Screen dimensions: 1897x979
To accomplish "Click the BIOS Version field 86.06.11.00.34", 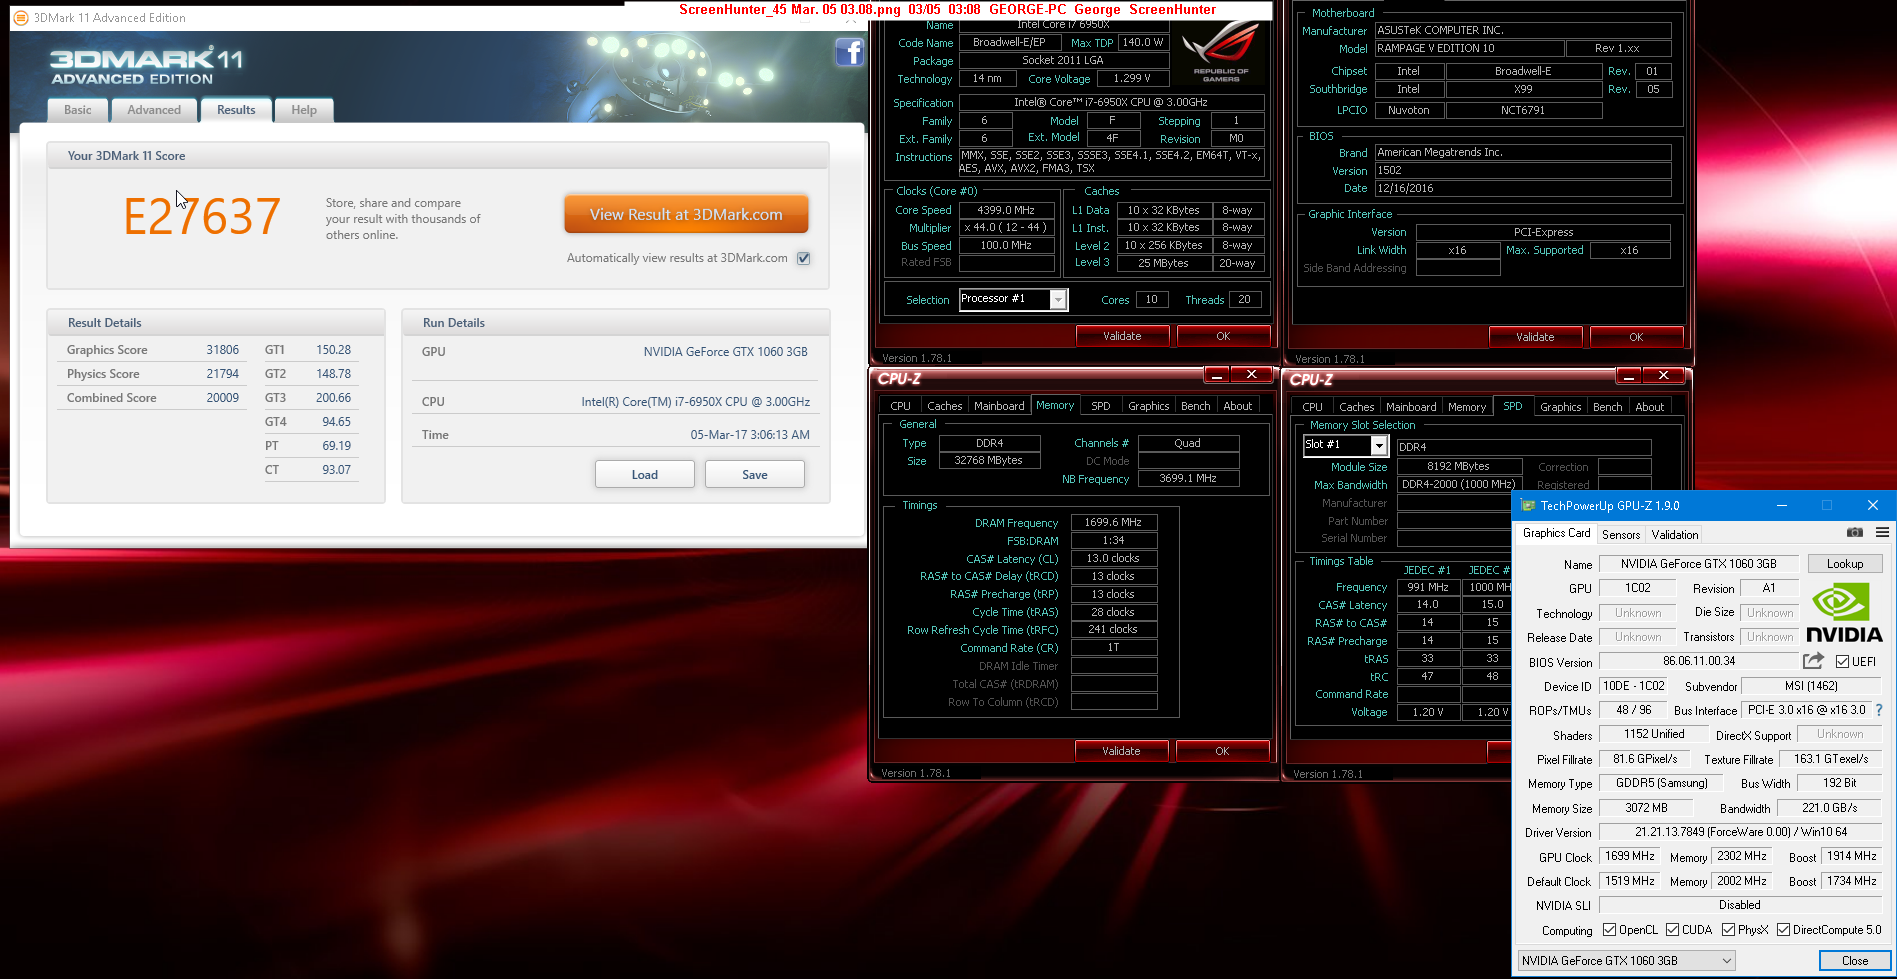I will [1699, 661].
